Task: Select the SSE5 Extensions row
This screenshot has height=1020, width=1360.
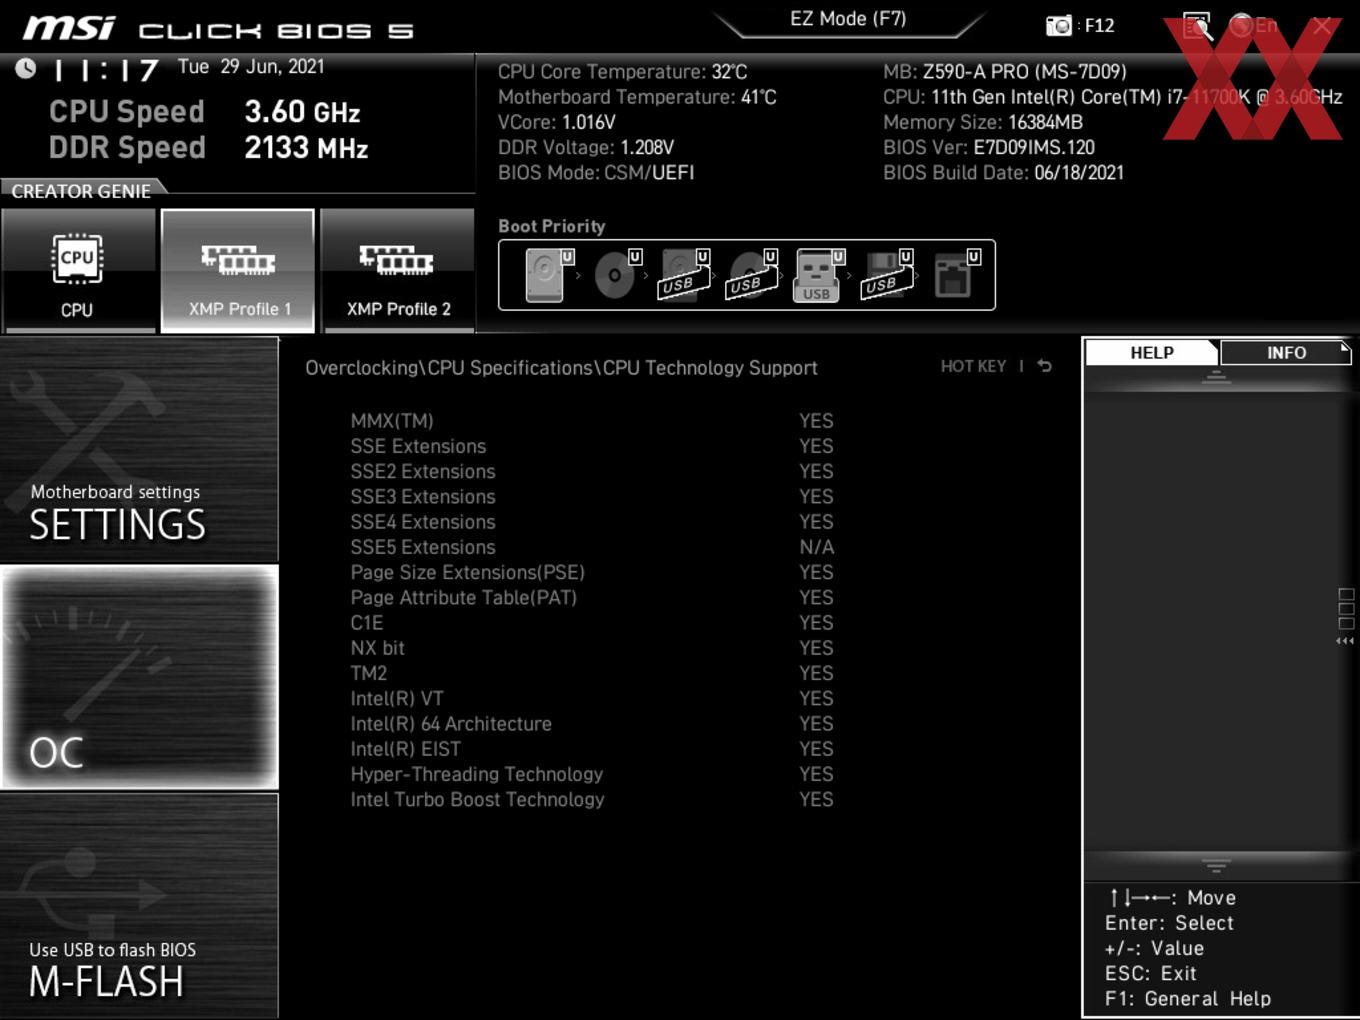Action: 592,547
